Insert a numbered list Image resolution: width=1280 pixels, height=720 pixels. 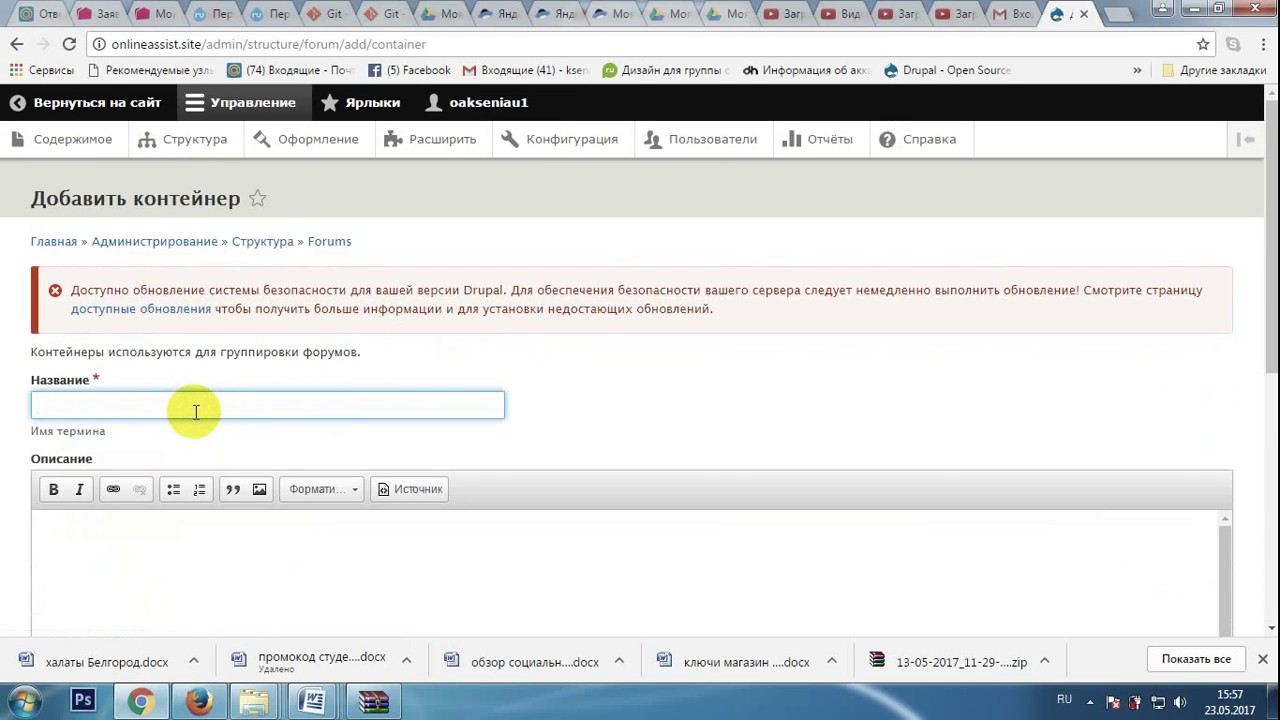(199, 489)
